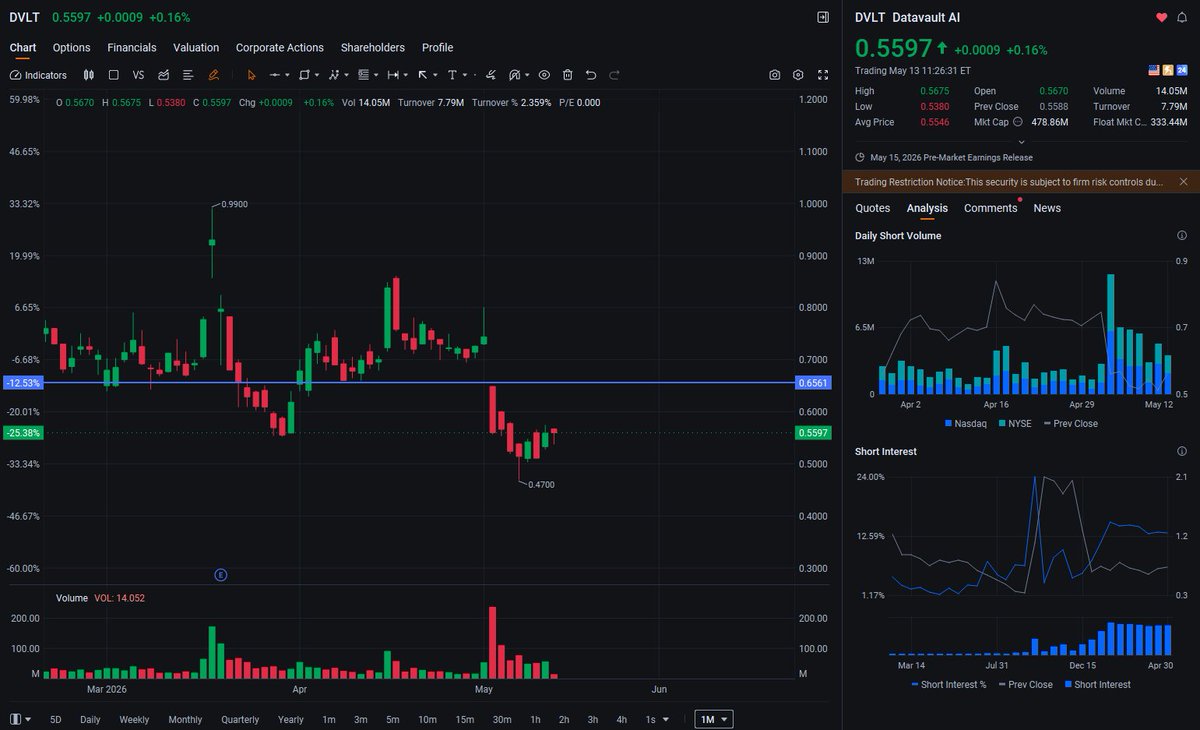Screen dimensions: 1200x730
Task: Open the Valuation tab
Action: click(x=196, y=47)
